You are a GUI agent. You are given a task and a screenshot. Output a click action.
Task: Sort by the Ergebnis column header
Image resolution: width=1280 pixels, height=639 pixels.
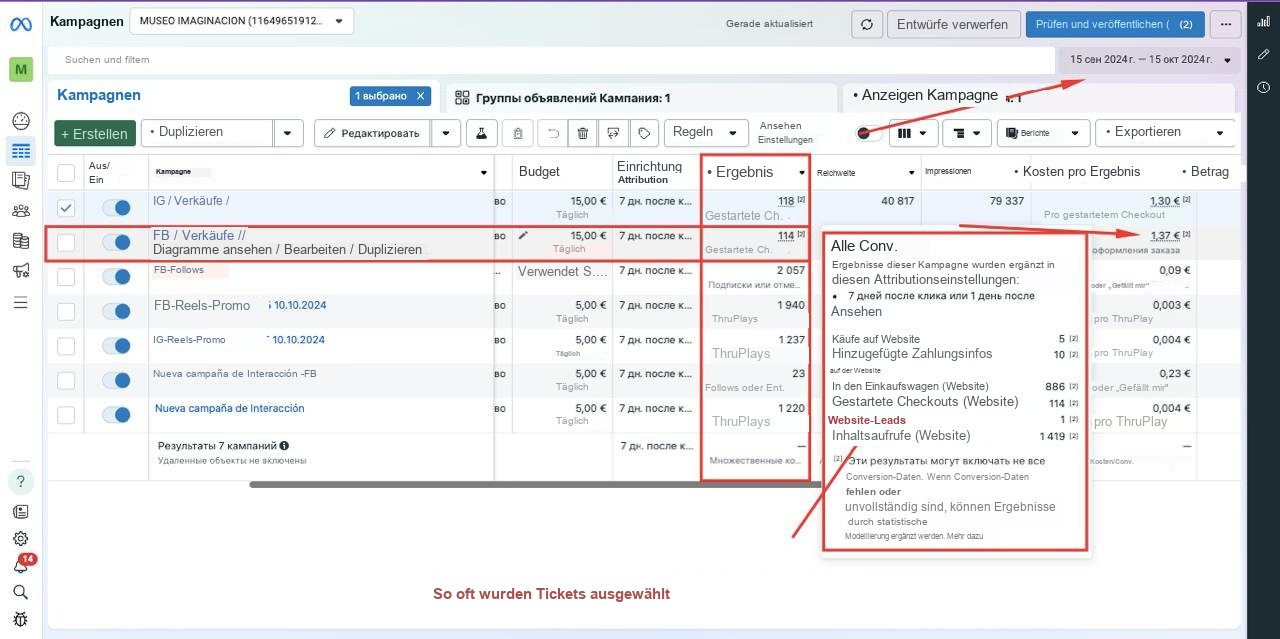(x=755, y=172)
